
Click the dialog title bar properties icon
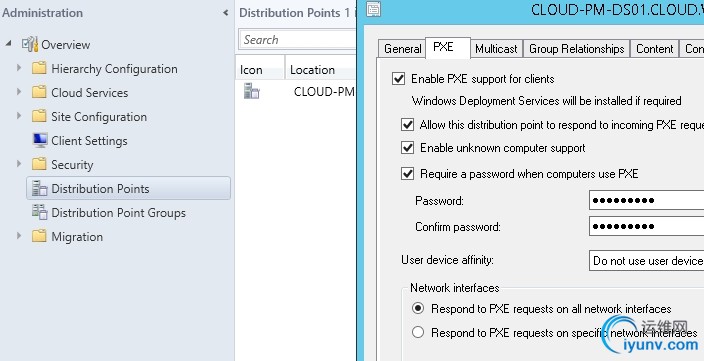[373, 9]
